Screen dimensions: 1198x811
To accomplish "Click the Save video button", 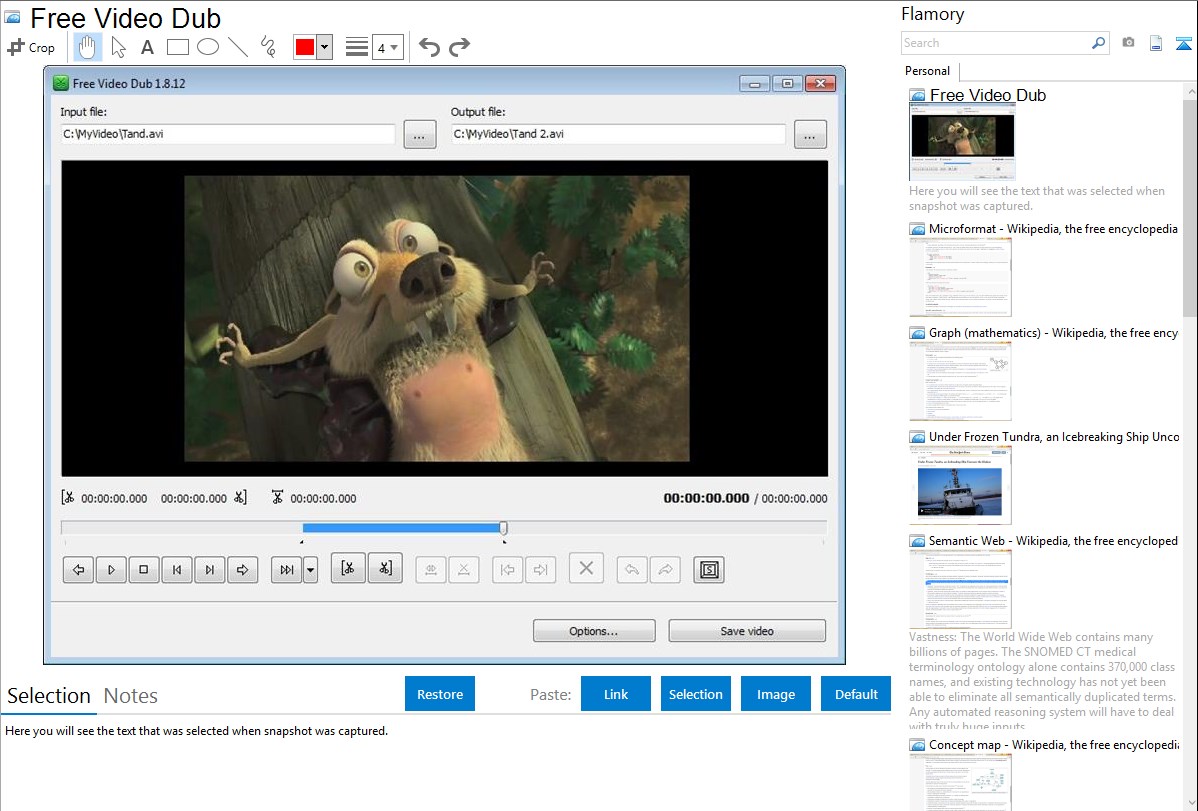I will coord(747,631).
